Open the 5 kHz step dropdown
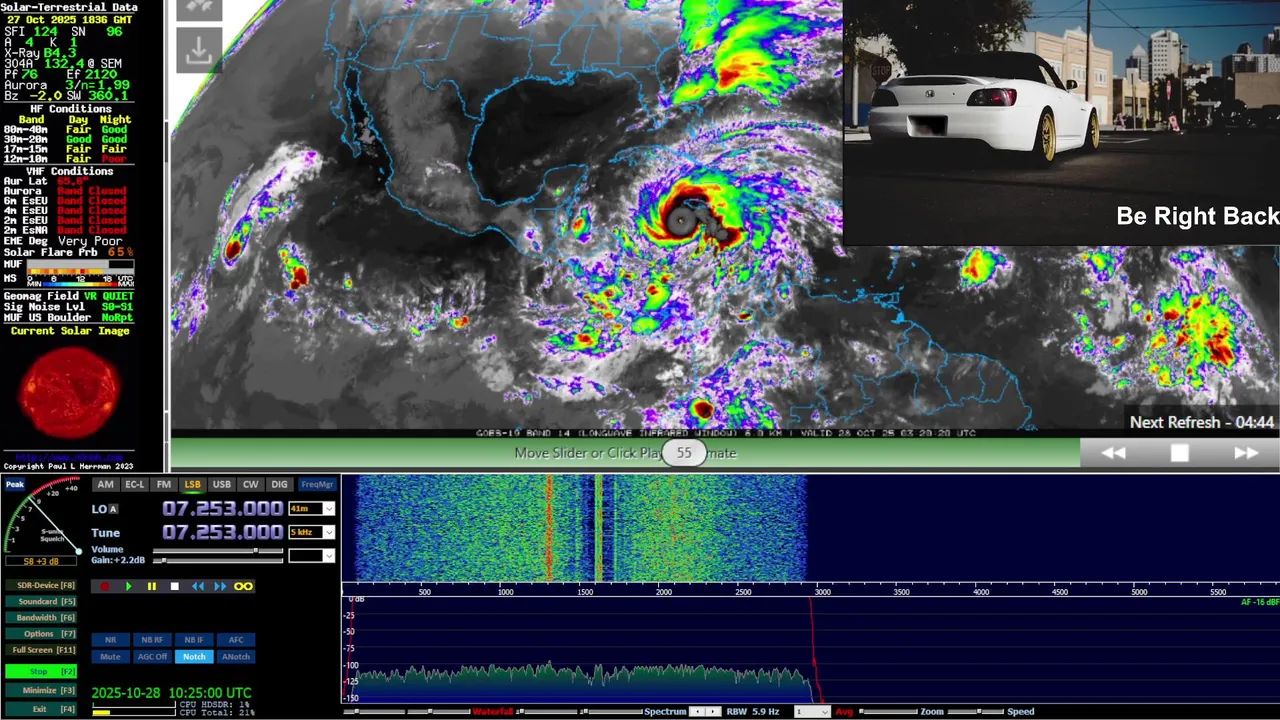The width and height of the screenshot is (1280, 720). click(311, 532)
